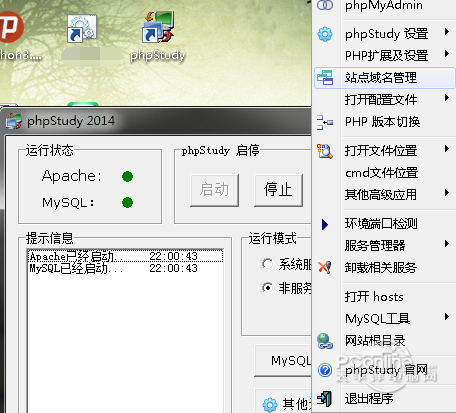Expand the 打开文件位置 submenu arrow
The image size is (456, 413).
447,149
